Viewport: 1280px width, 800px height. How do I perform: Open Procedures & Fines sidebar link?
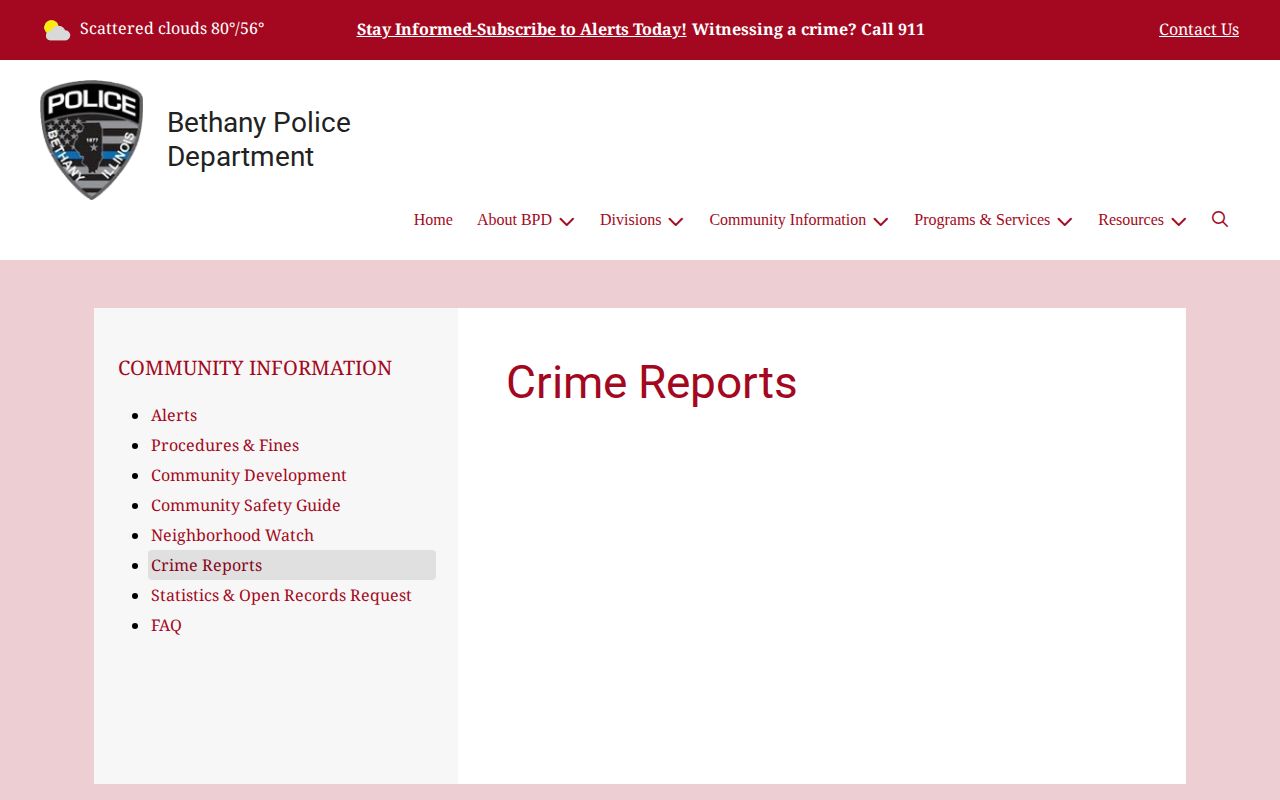click(x=225, y=445)
